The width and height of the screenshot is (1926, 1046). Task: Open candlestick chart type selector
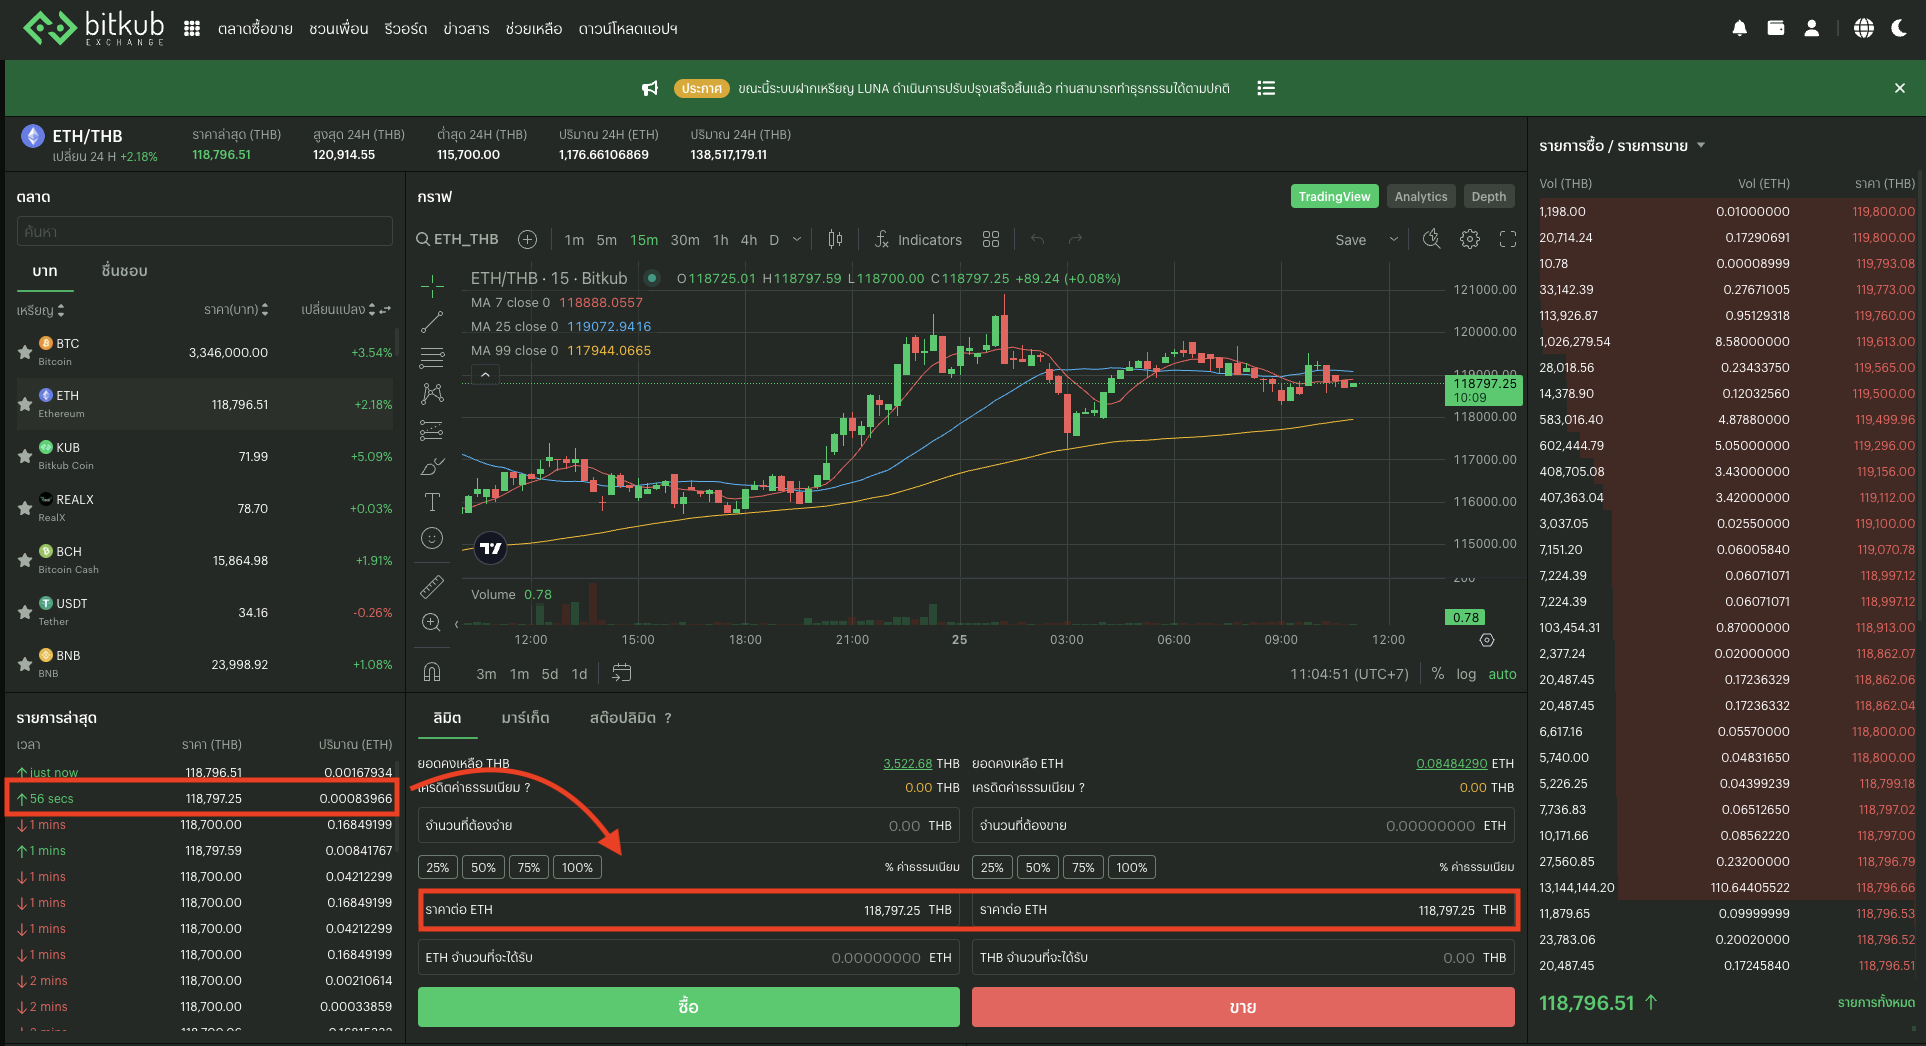pos(835,239)
